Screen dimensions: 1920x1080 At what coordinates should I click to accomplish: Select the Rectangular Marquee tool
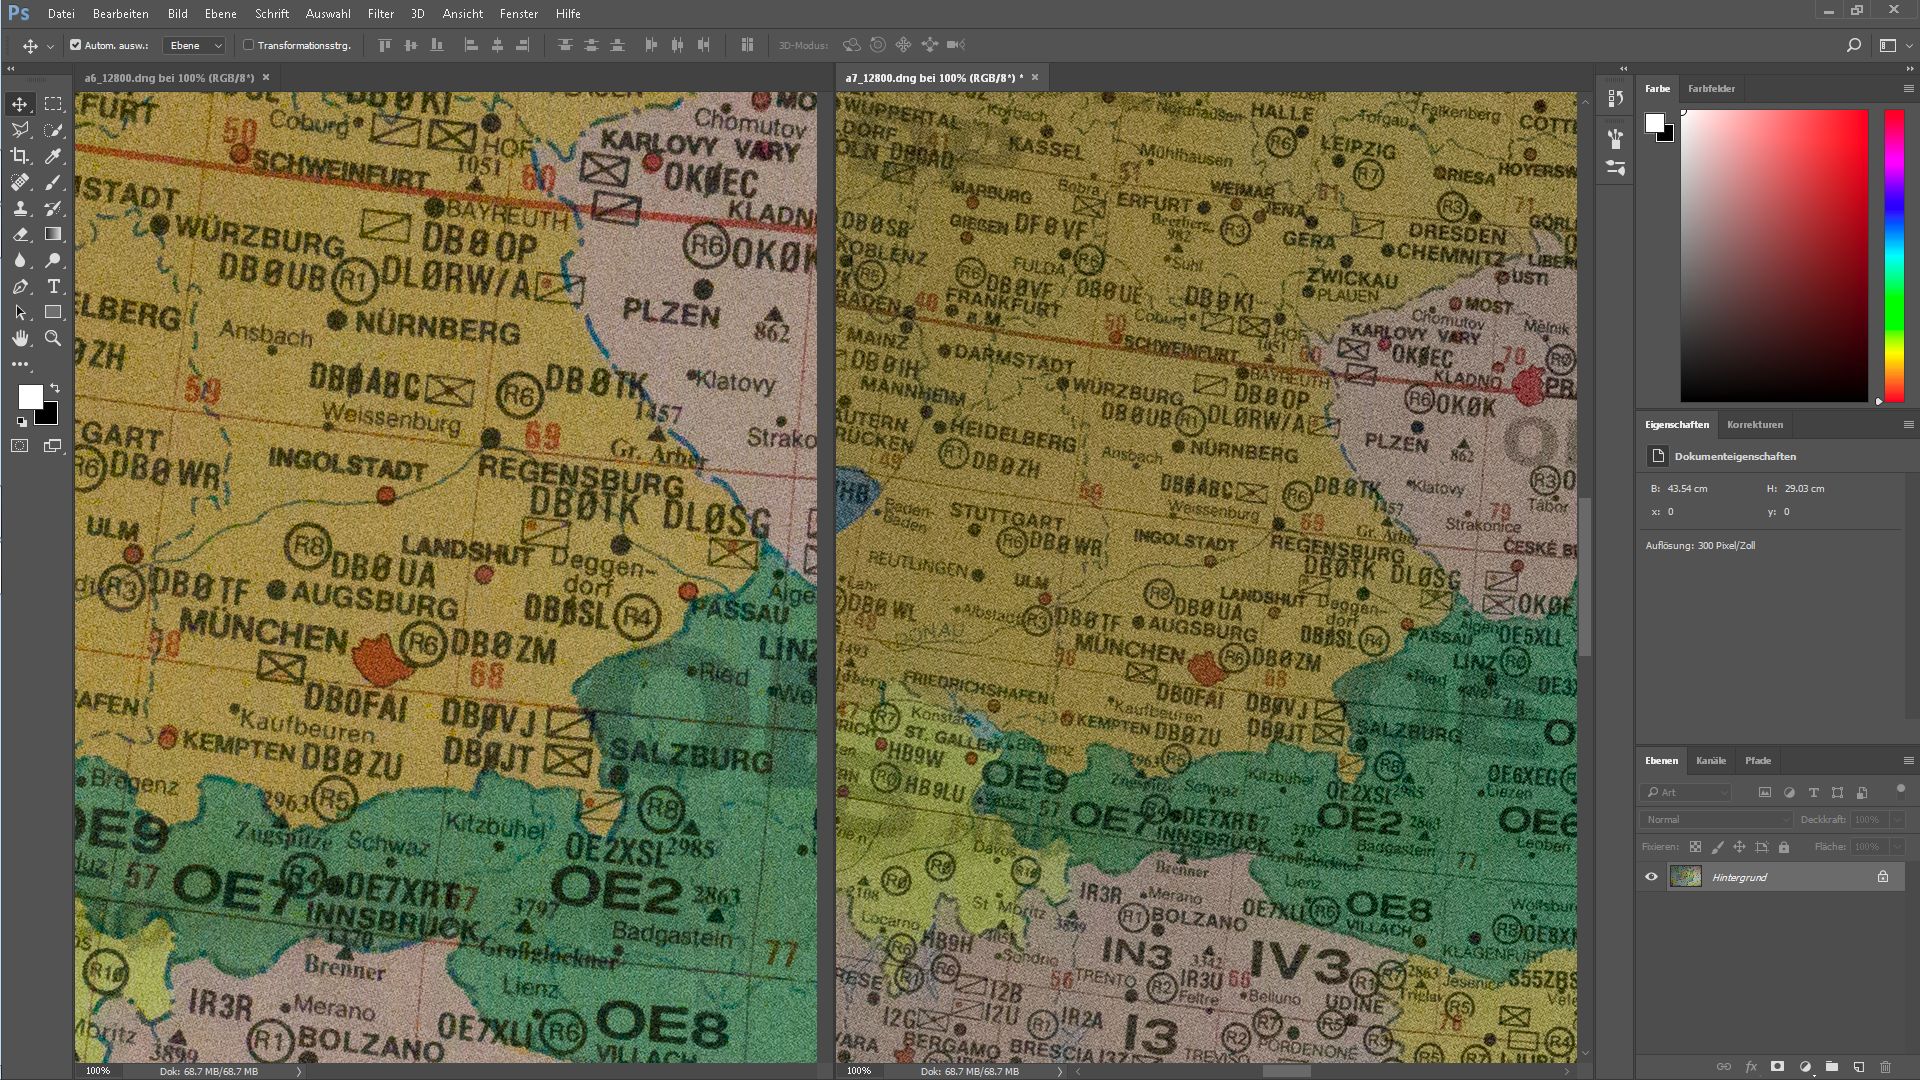coord(53,104)
